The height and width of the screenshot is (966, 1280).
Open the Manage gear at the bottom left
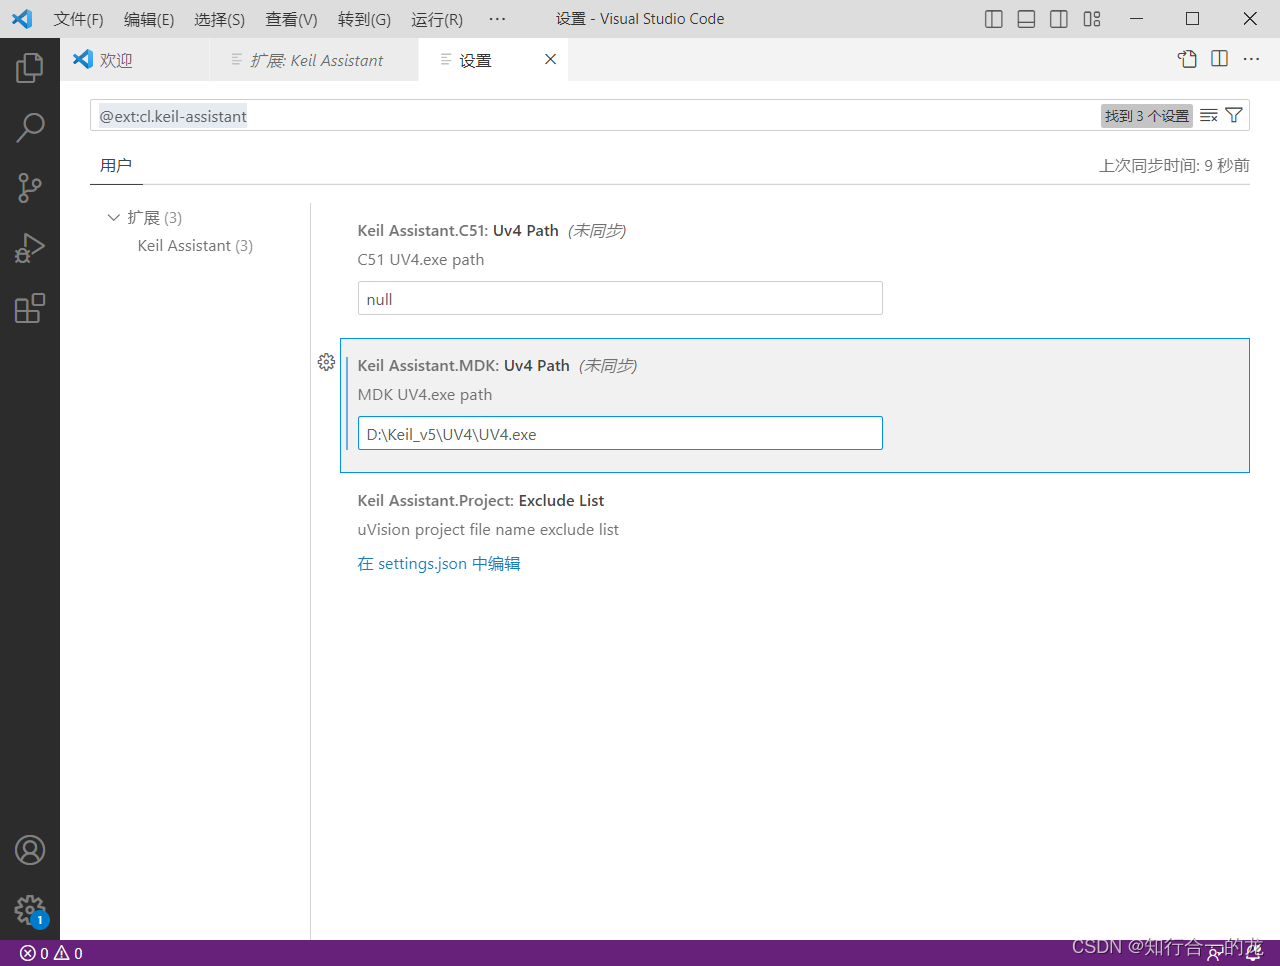point(30,909)
